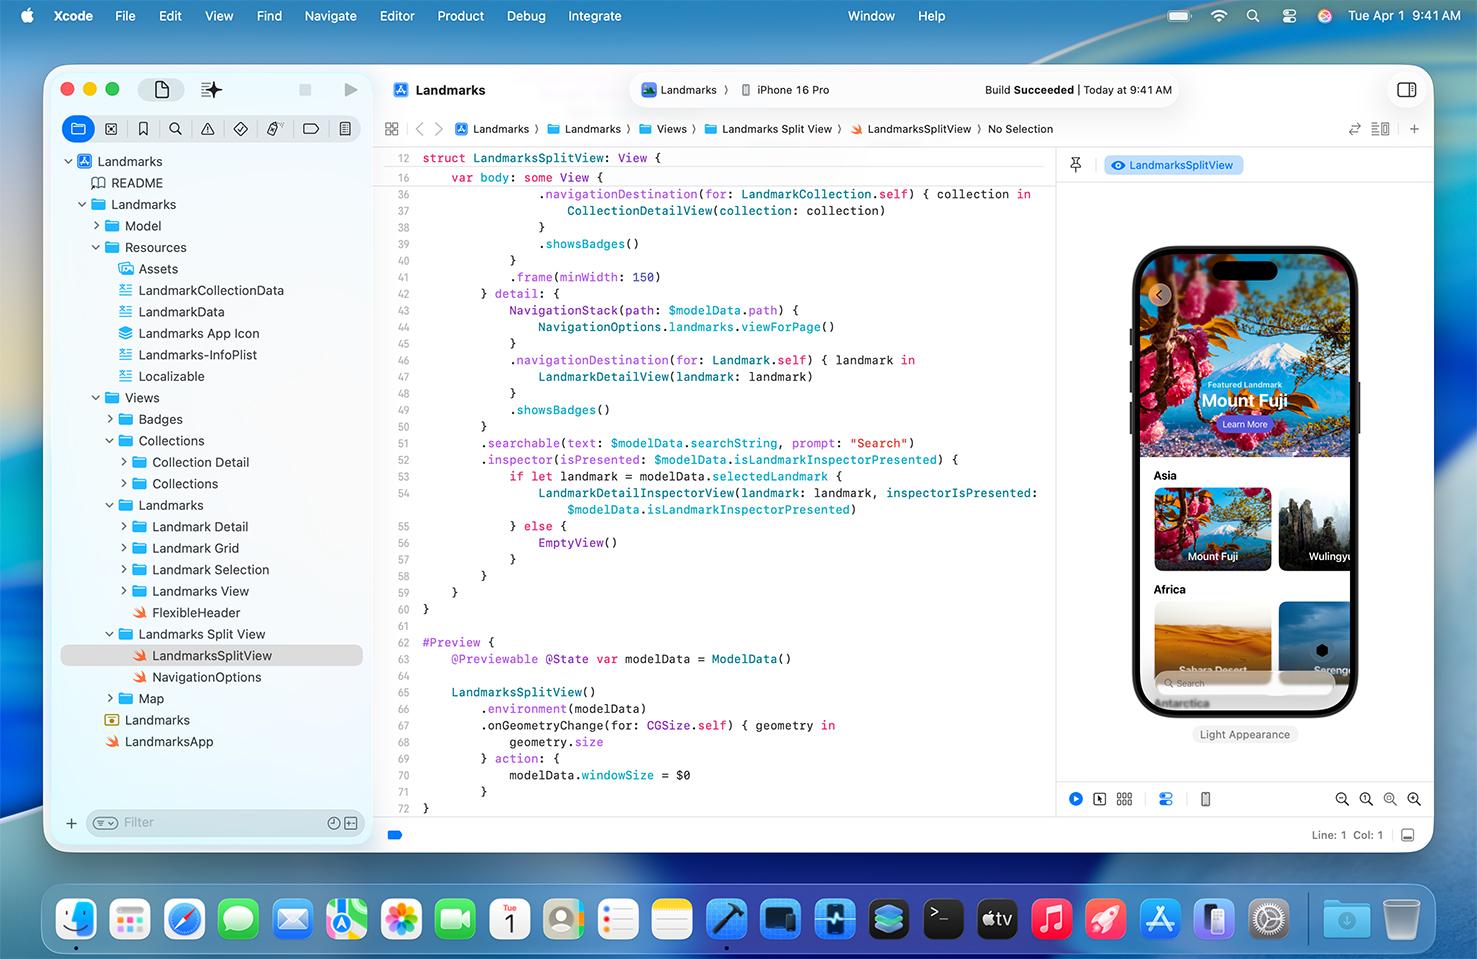Collapse the Resources folder

(x=96, y=247)
